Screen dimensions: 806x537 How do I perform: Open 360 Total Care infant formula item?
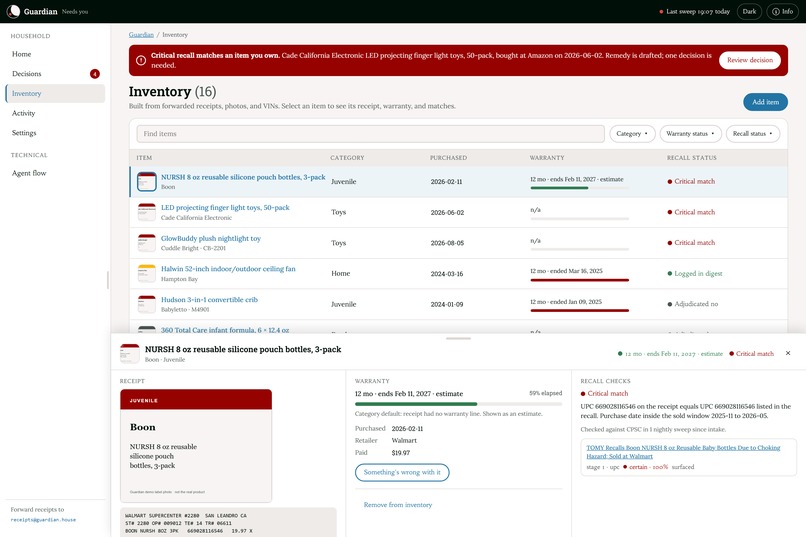225,330
